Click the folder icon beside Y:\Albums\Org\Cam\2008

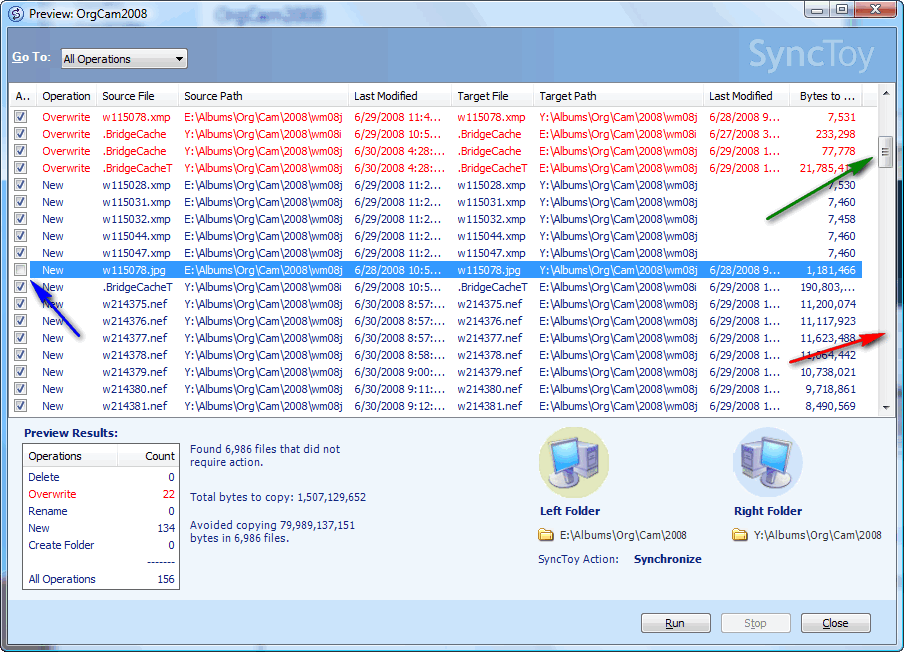(x=740, y=535)
